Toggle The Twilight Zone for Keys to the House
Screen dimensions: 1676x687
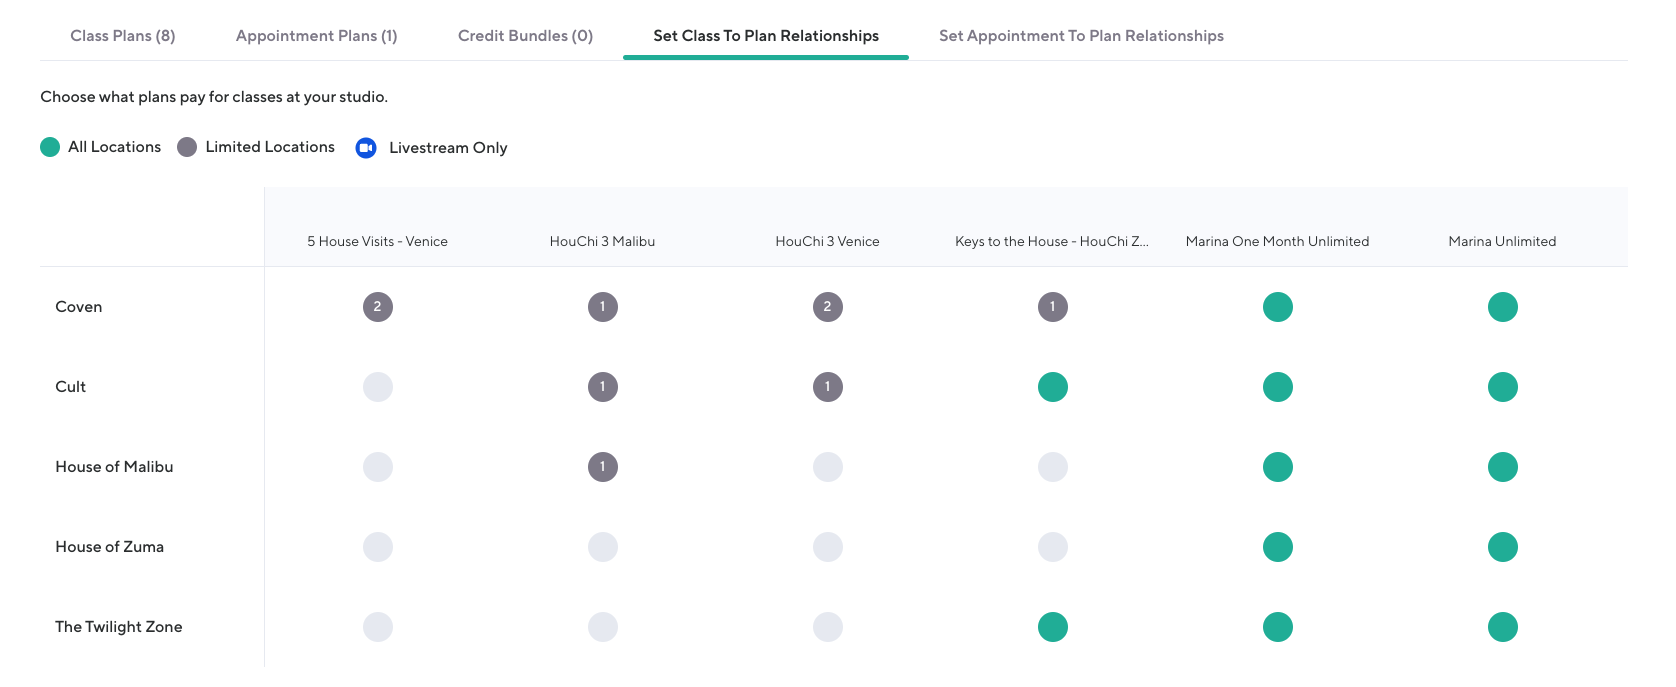tap(1052, 627)
